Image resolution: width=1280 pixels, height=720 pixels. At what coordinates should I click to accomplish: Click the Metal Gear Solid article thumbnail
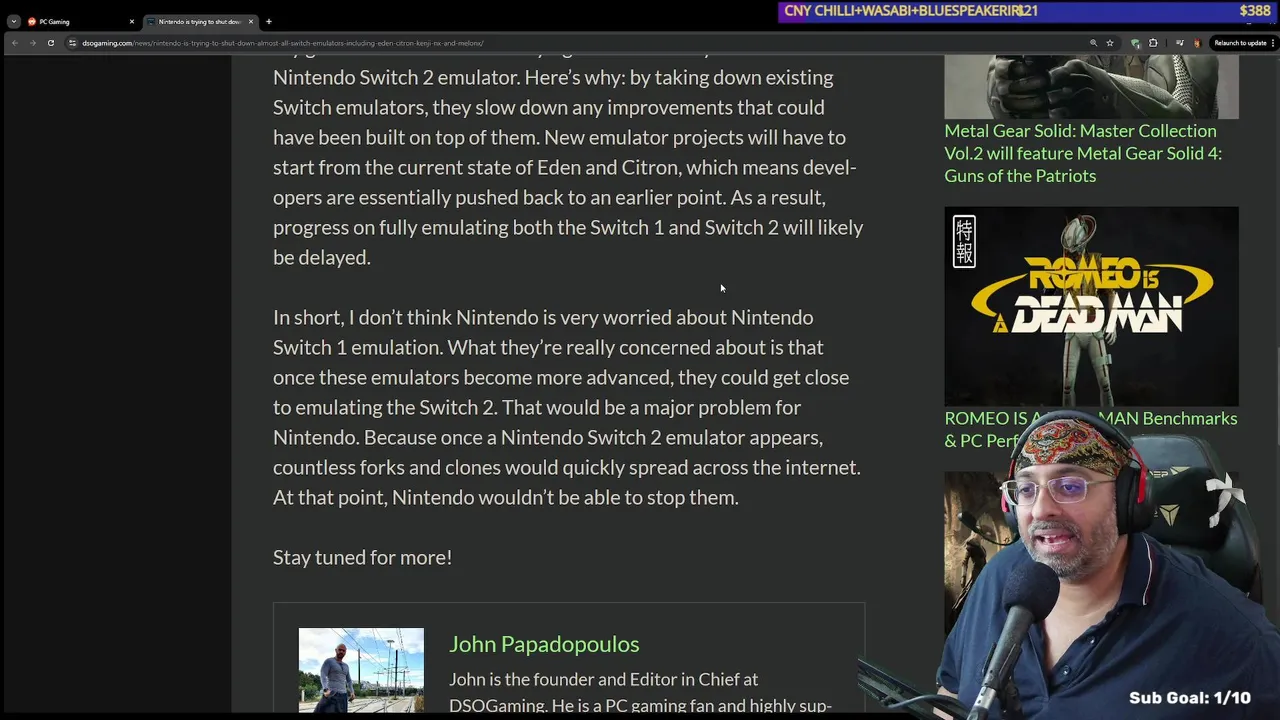[1091, 86]
